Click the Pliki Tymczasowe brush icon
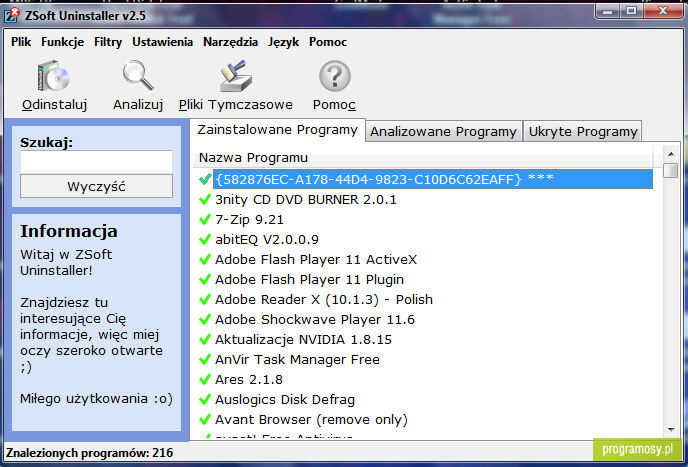 pyautogui.click(x=236, y=76)
